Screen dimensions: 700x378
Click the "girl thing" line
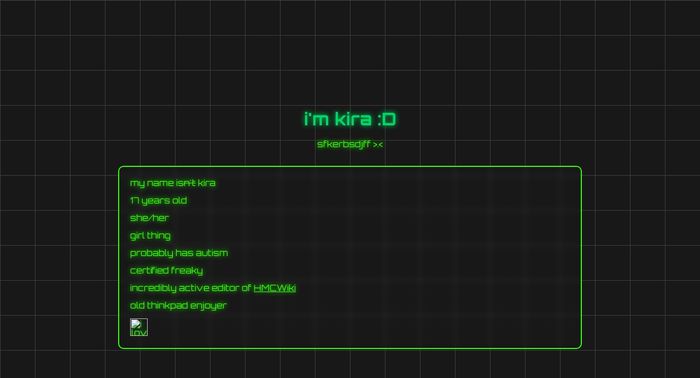[x=150, y=236]
